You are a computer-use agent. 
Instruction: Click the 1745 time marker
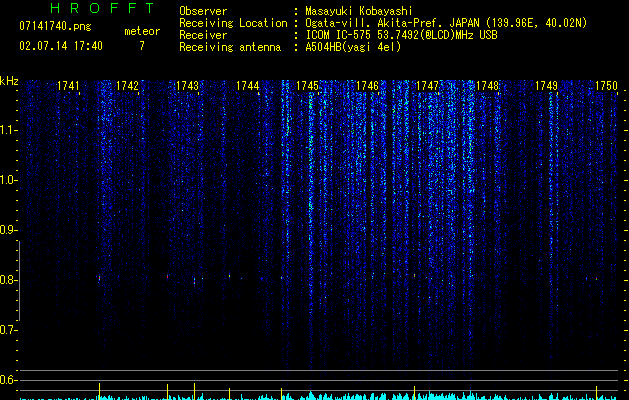307,85
